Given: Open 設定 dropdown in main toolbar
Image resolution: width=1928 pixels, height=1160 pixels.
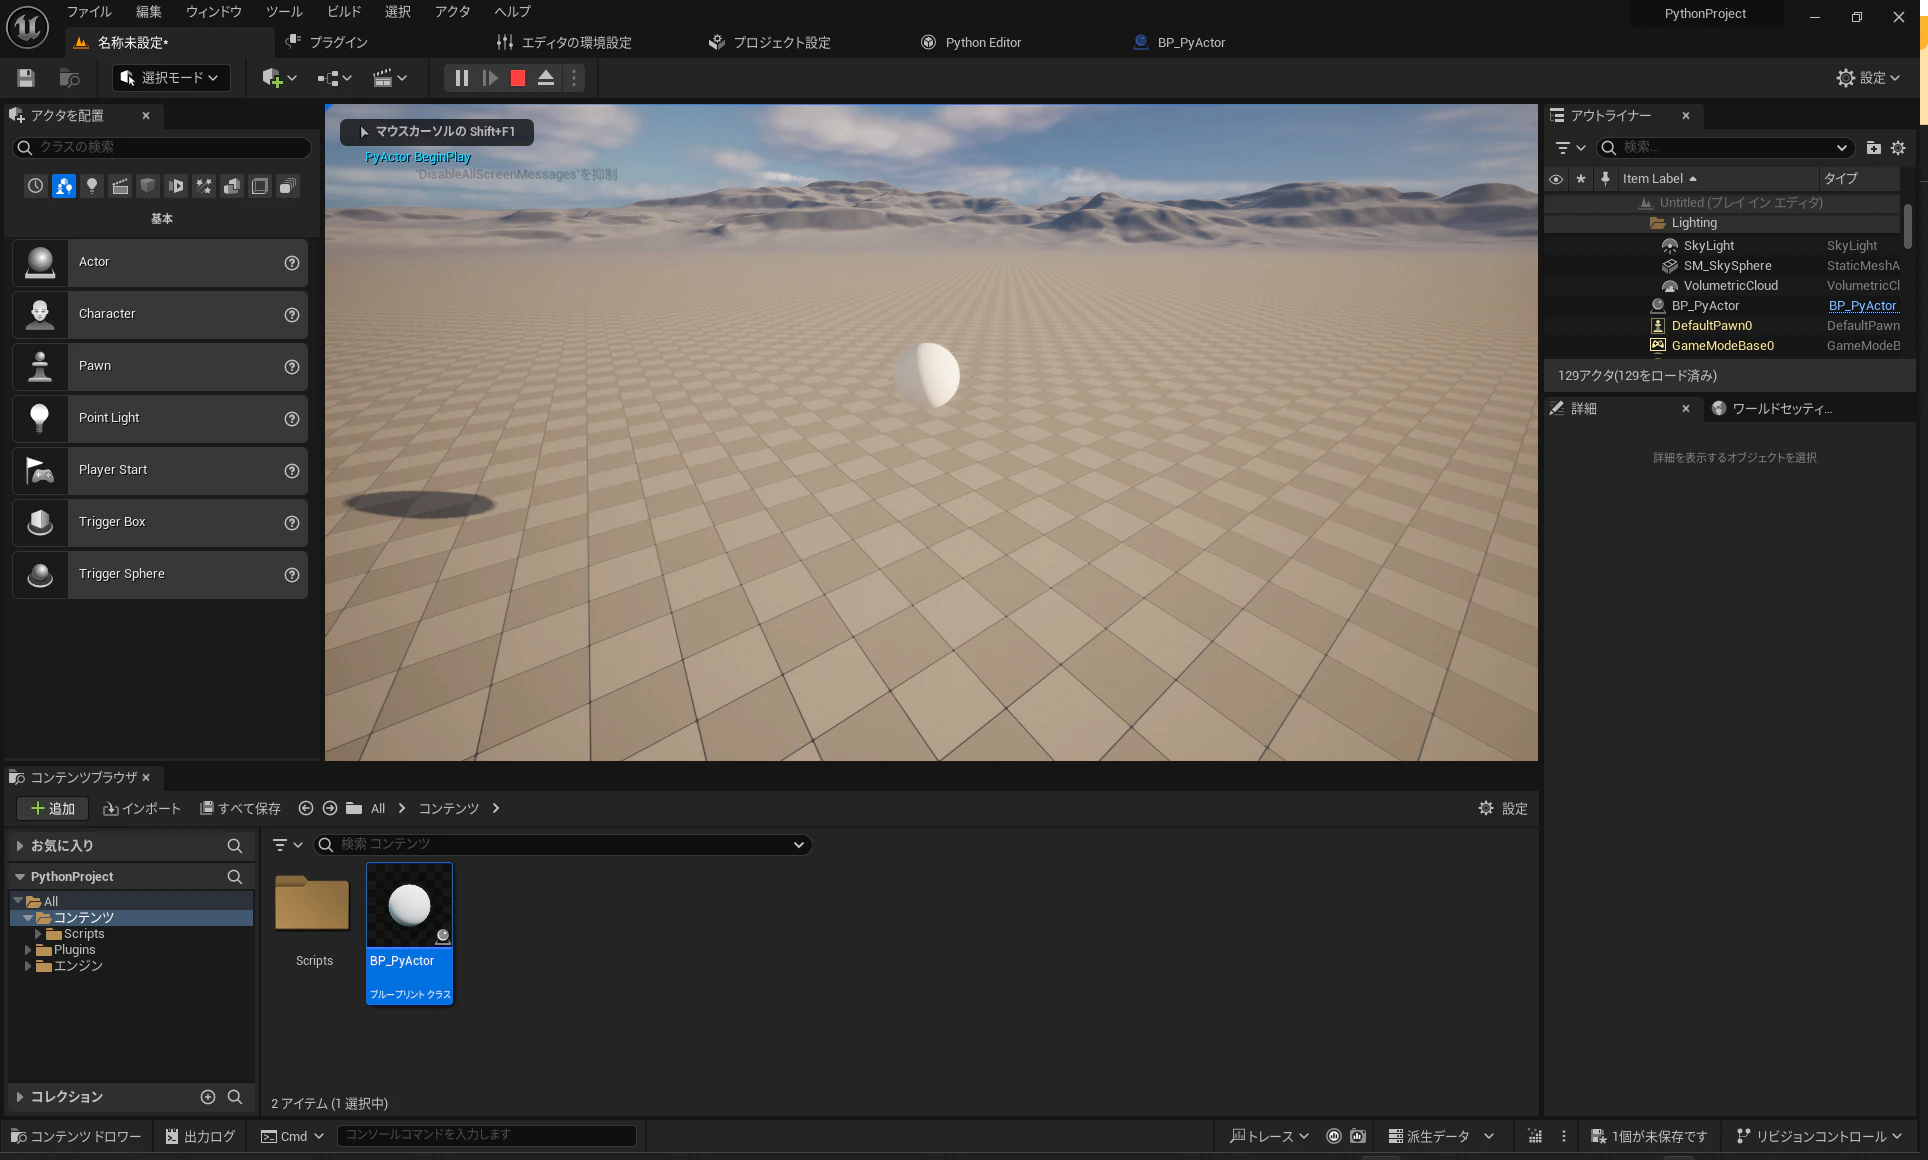Looking at the screenshot, I should tap(1867, 78).
